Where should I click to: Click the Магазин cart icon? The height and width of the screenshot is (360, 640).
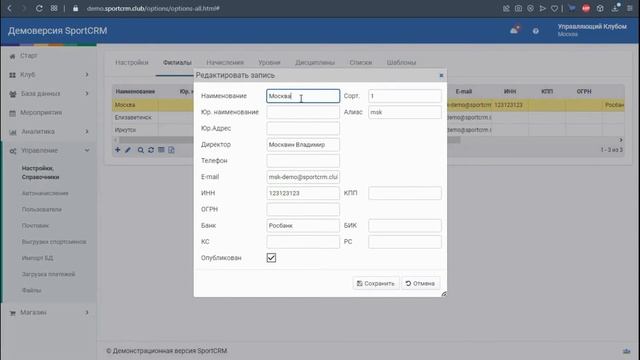tap(13, 313)
